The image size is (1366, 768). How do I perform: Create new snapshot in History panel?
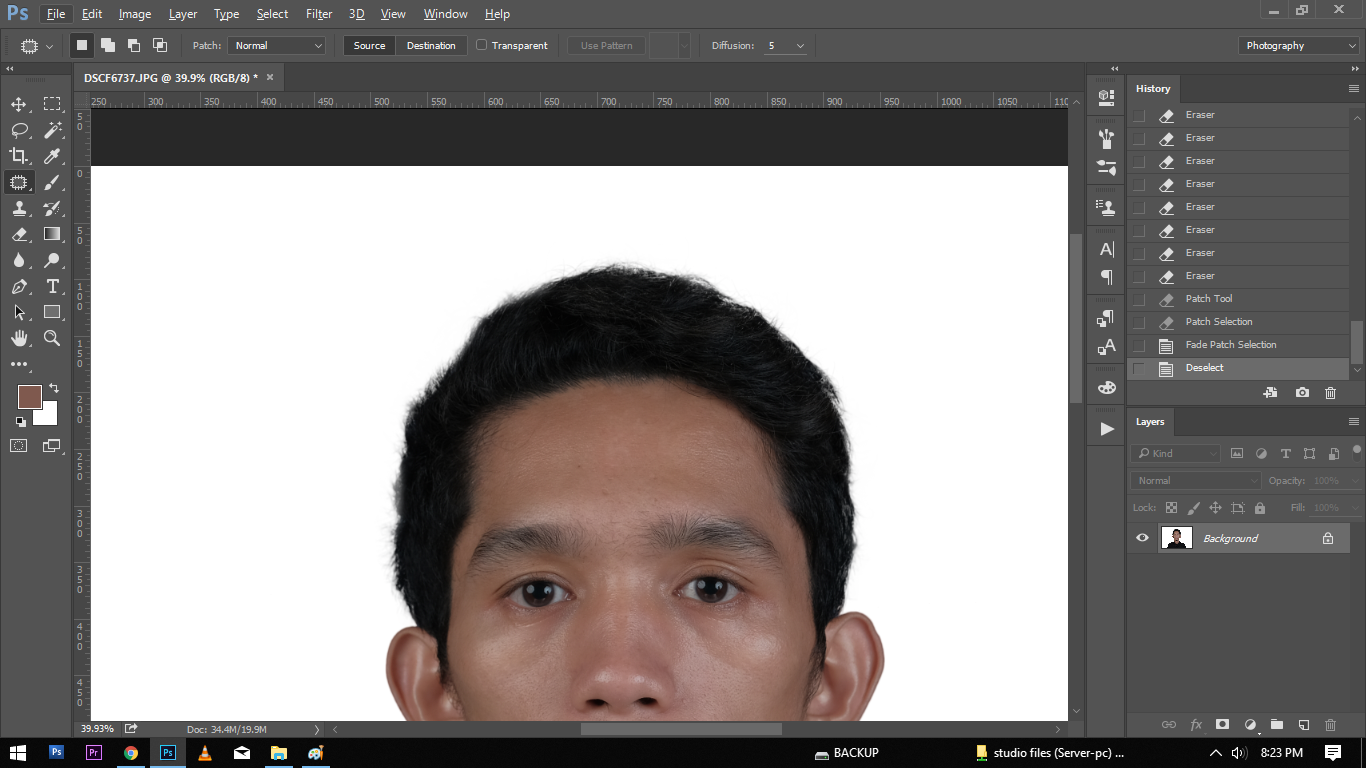coord(1302,393)
